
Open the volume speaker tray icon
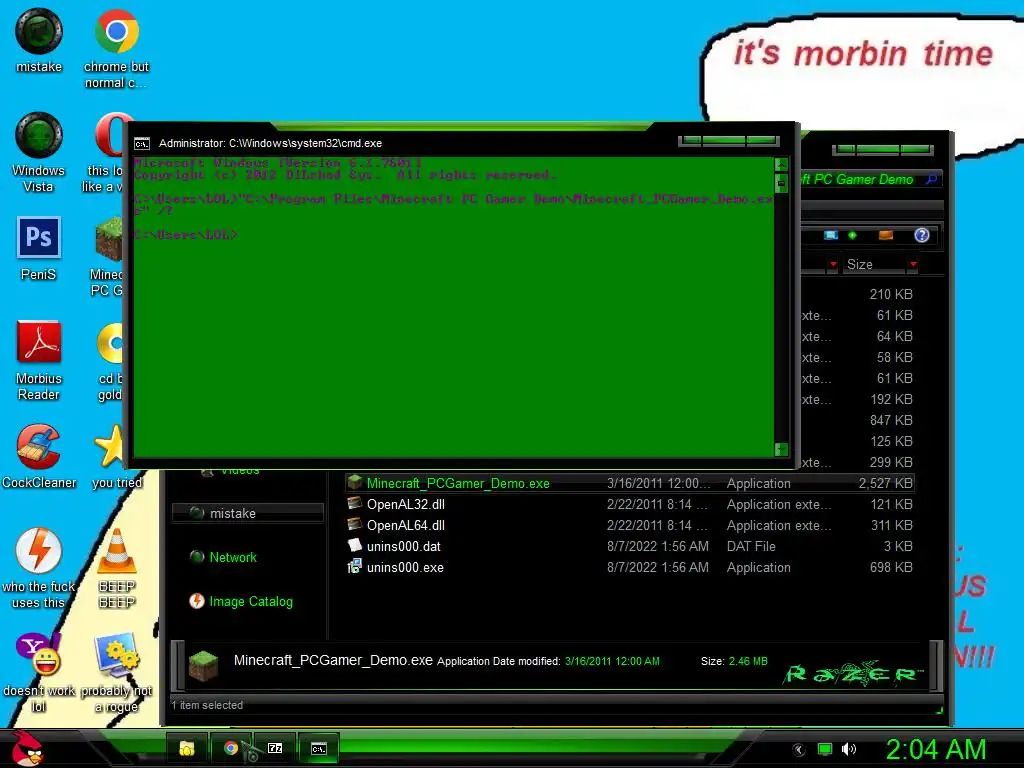pyautogui.click(x=849, y=750)
